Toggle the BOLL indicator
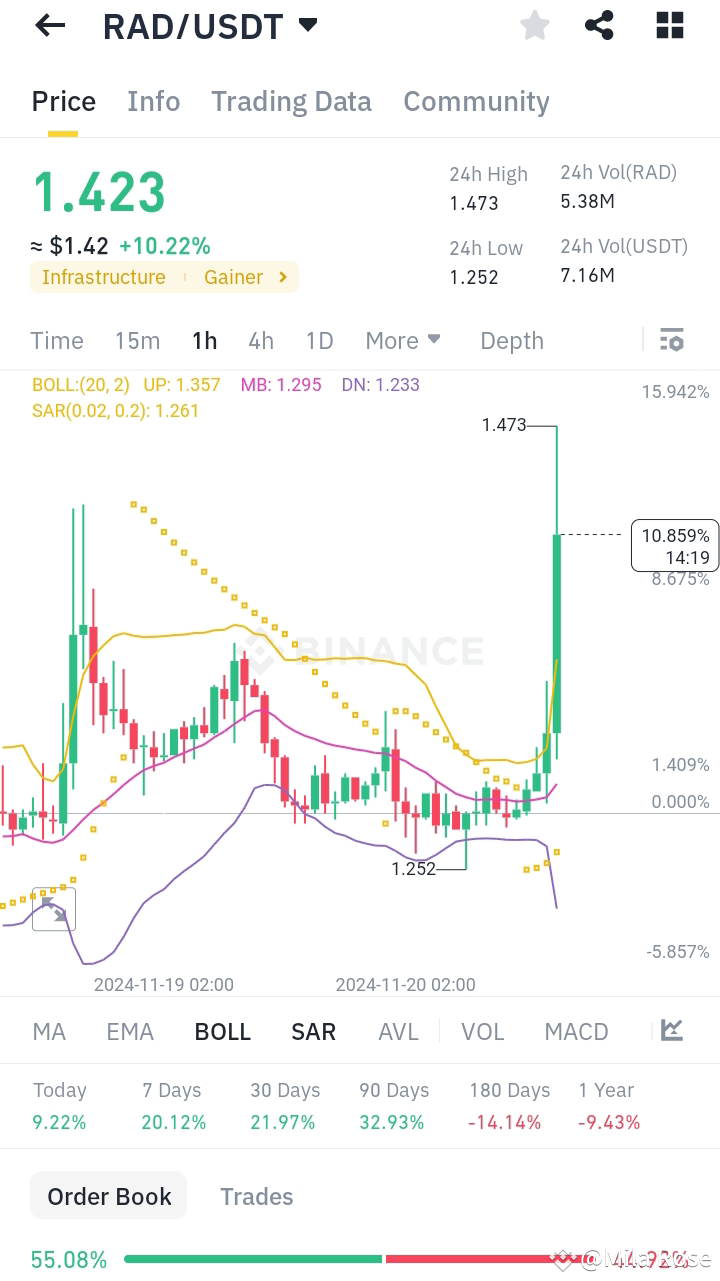This screenshot has height=1281, width=720. point(222,1030)
